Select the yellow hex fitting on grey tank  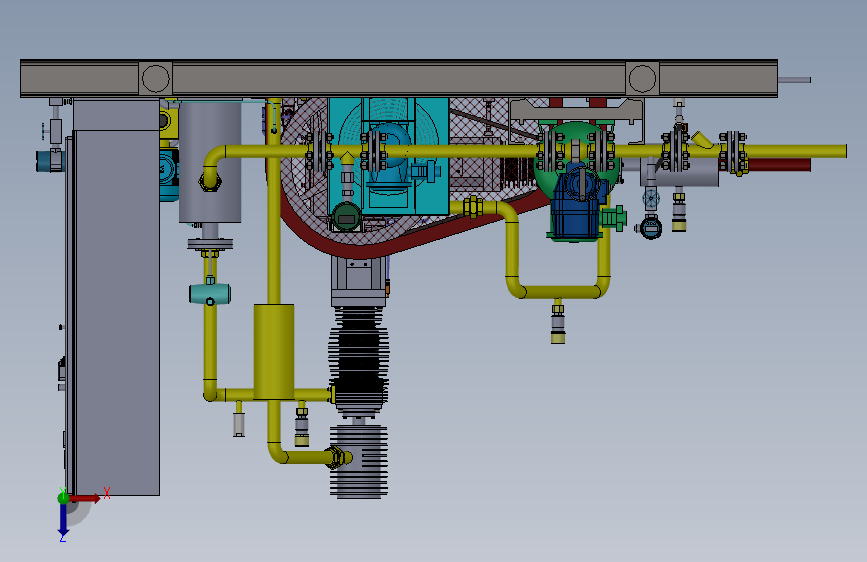[210, 181]
